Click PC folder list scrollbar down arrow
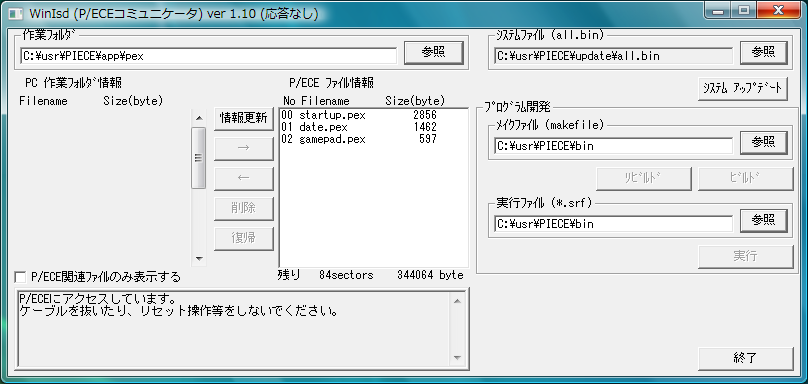Image resolution: width=808 pixels, height=384 pixels. click(x=199, y=258)
